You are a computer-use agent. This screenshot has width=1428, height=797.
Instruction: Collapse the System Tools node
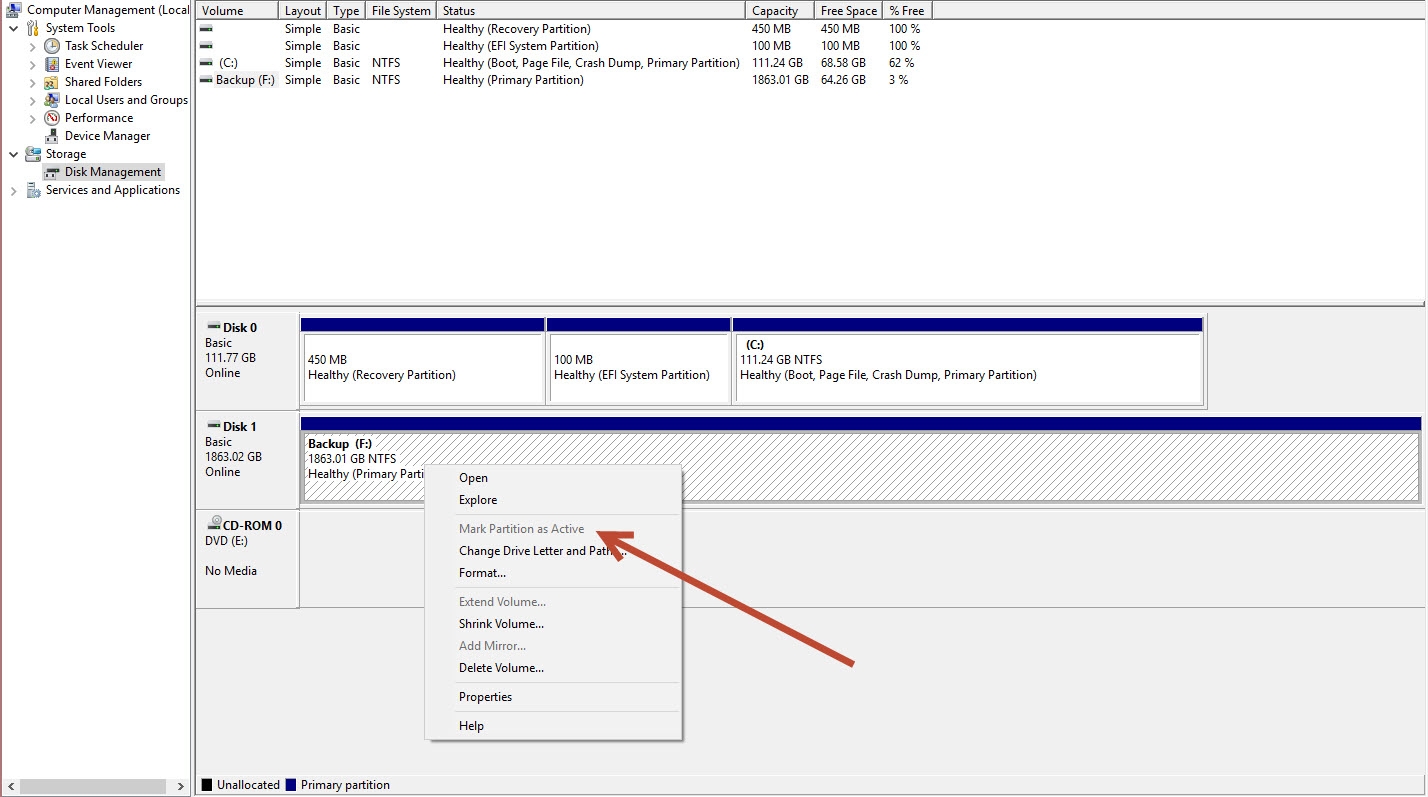coord(13,28)
